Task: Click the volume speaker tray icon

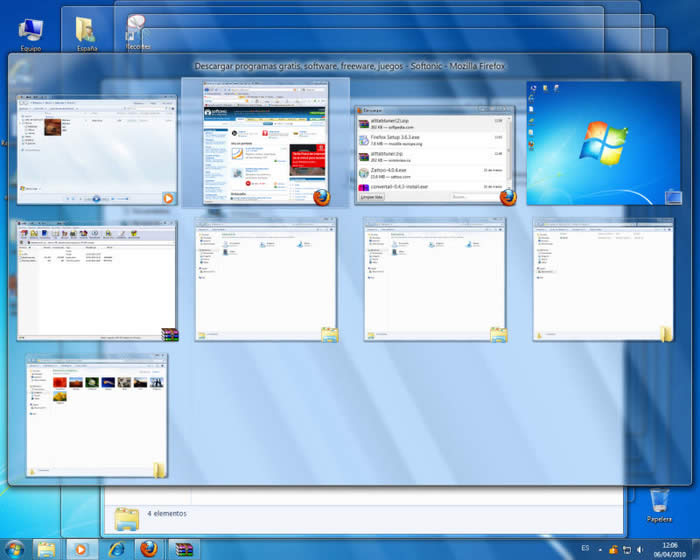Action: [x=639, y=549]
